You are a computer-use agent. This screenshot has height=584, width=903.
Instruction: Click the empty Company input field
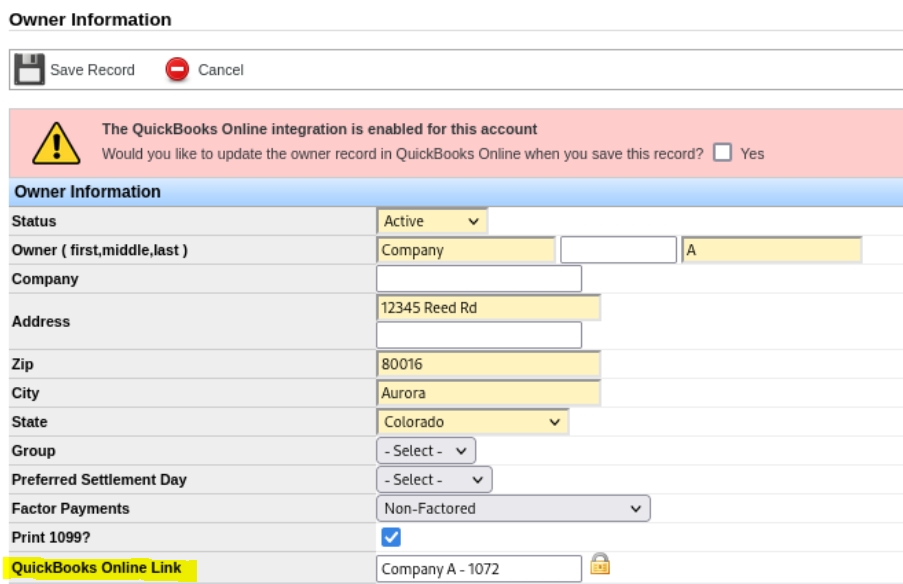coord(479,279)
